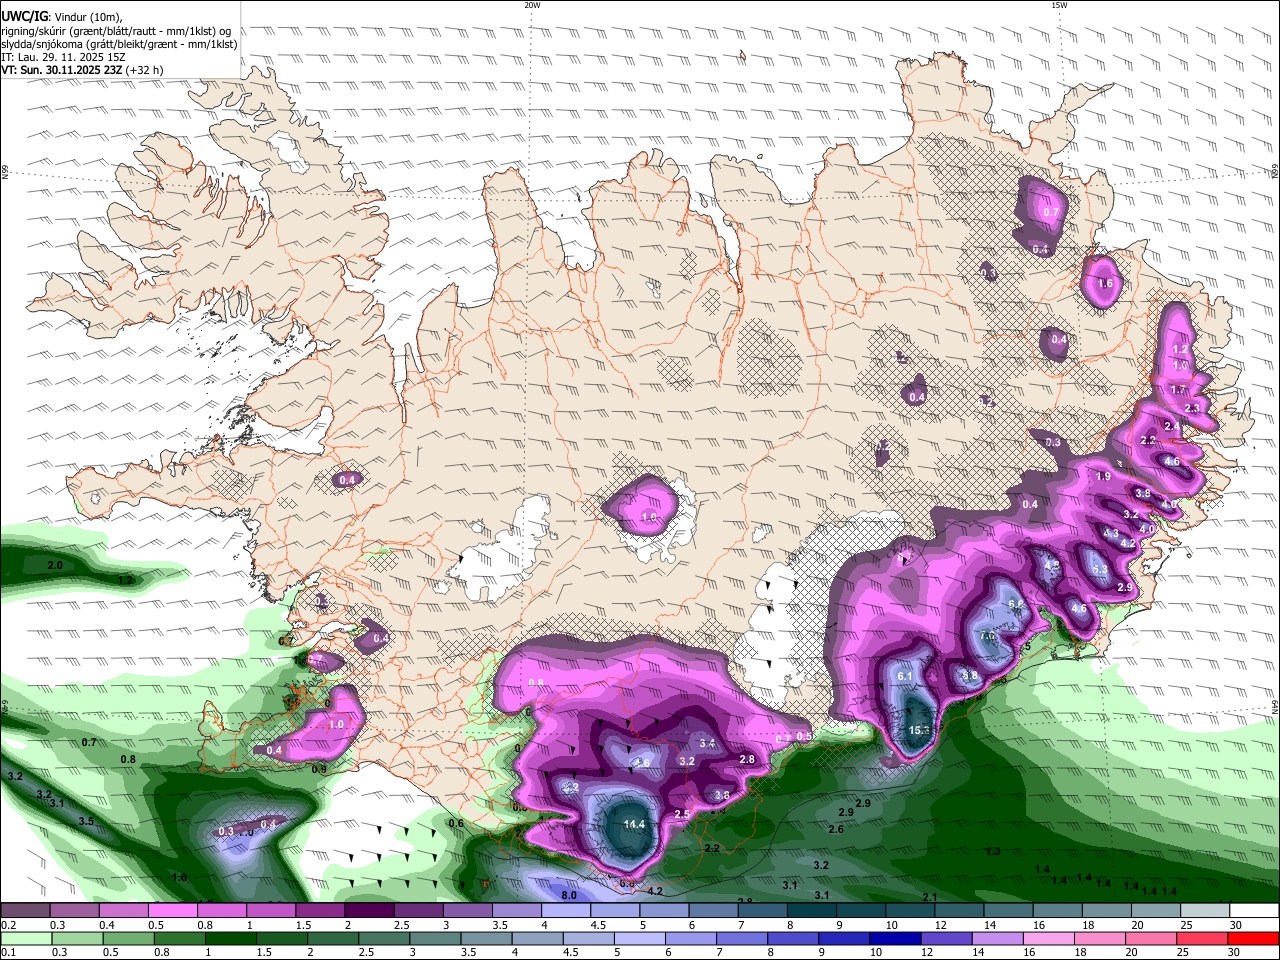Click dark teal 8 swatch in upper legend row
The width and height of the screenshot is (1280, 960).
[x=812, y=911]
